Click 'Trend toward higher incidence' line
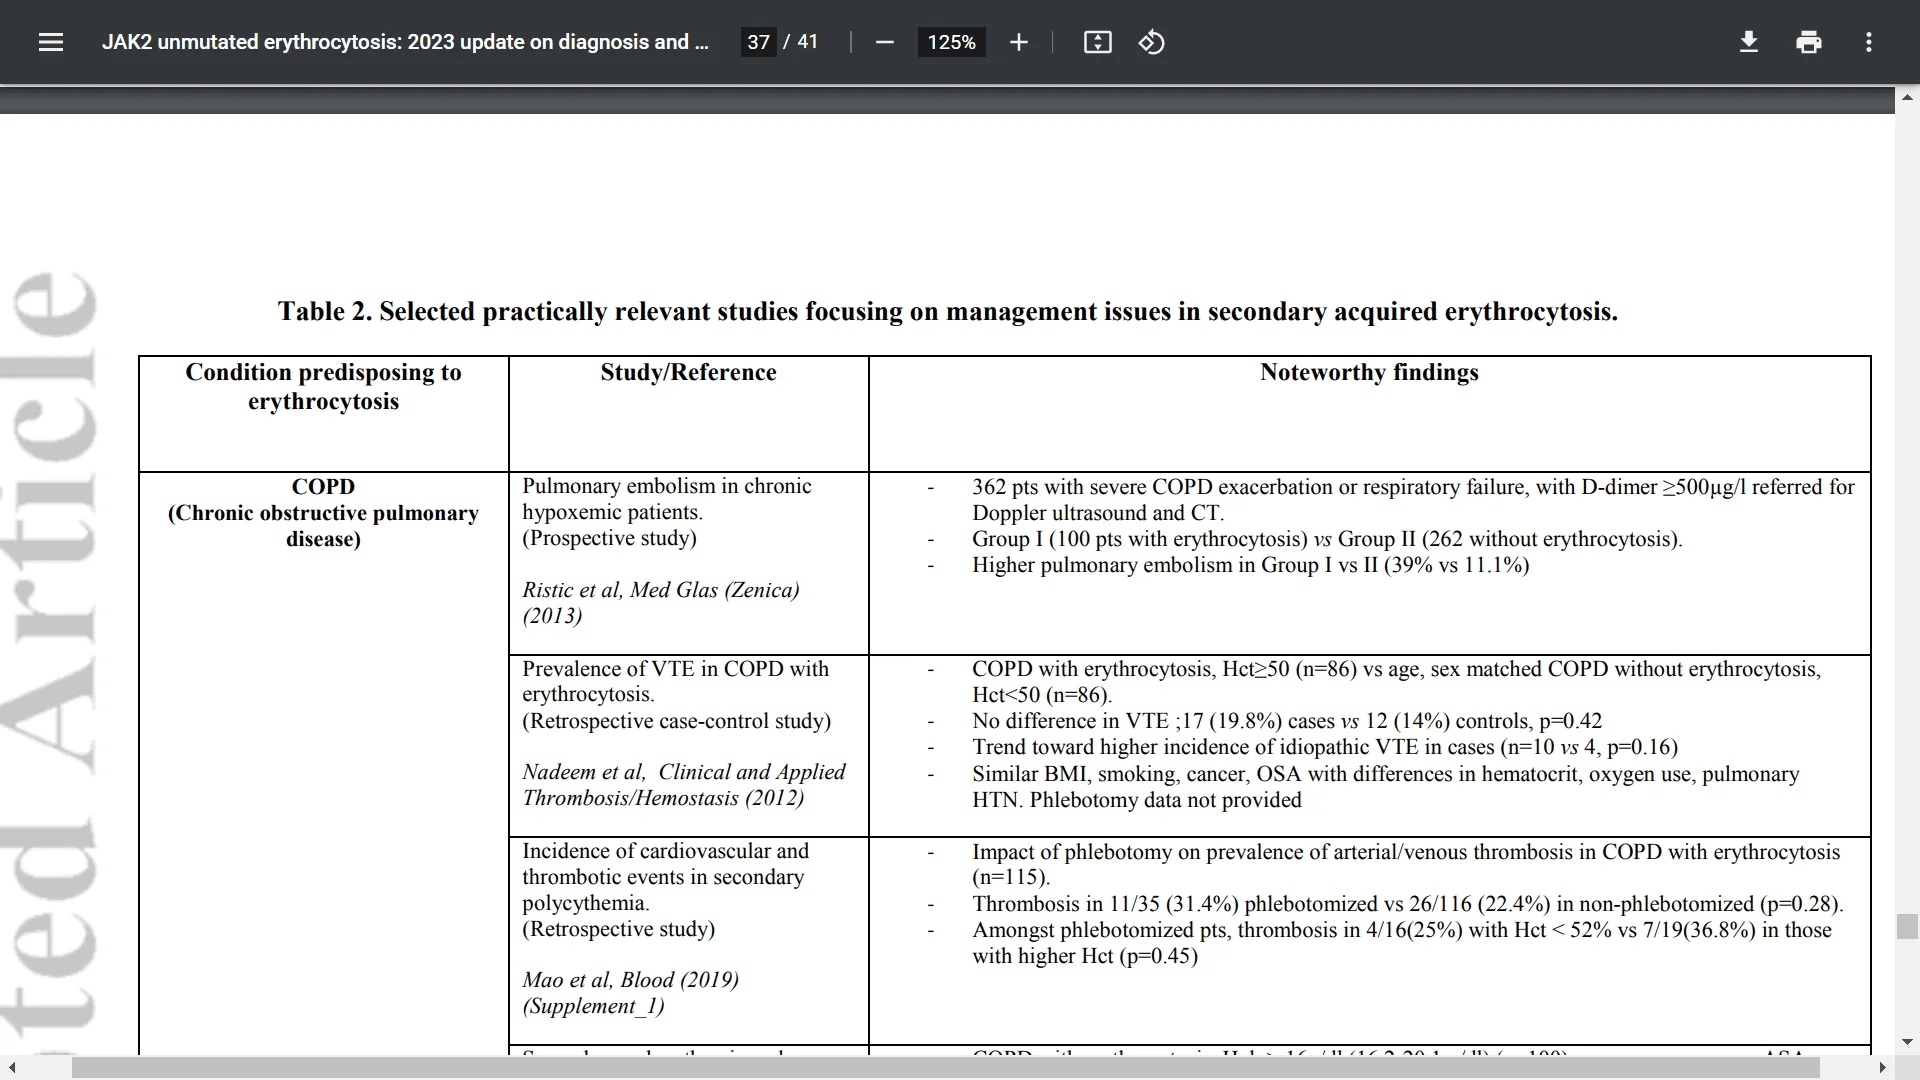The image size is (1920, 1080). click(x=1325, y=747)
